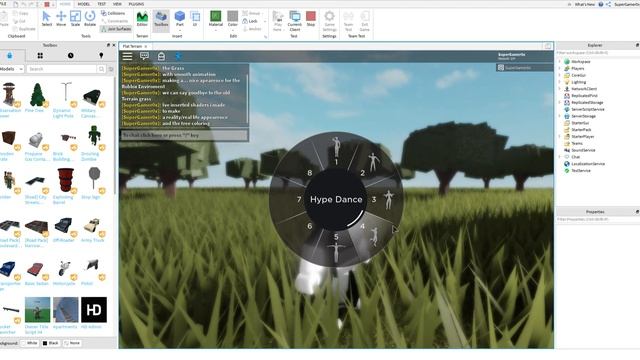This screenshot has width=640, height=360.
Task: Expand the ReplicatedStorage node
Action: pos(560,102)
